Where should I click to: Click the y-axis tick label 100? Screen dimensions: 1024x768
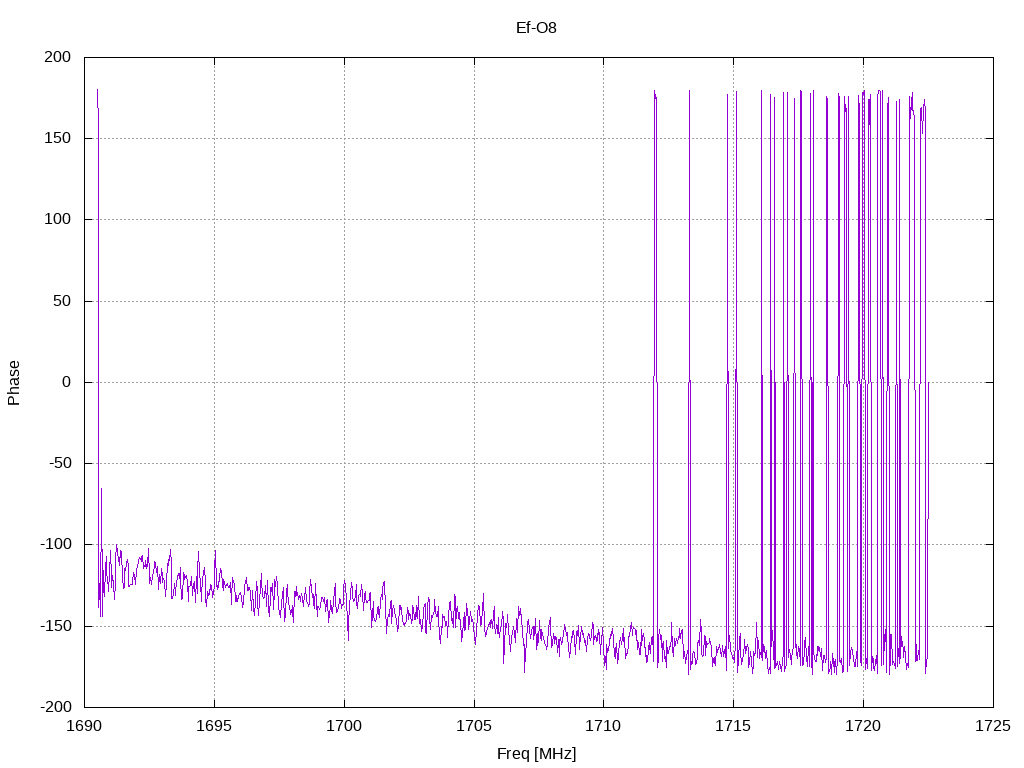coord(57,219)
